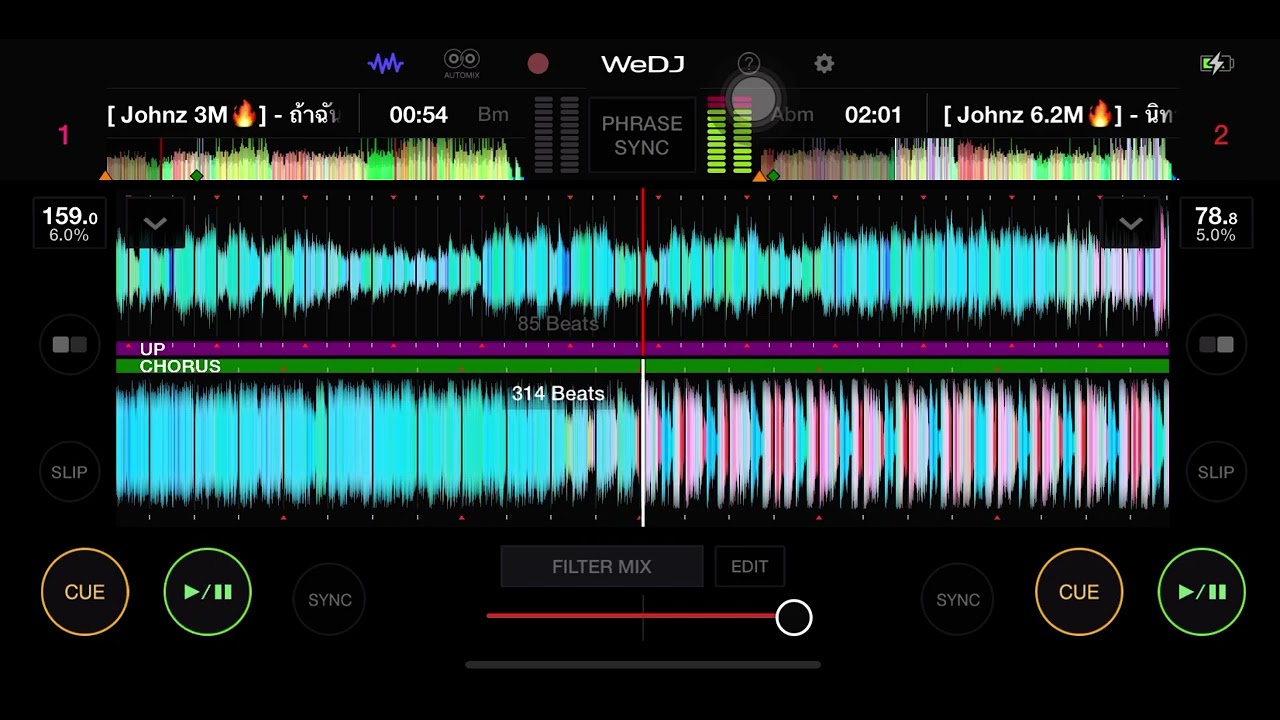Open the Automix feature
The image size is (1280, 720).
click(x=462, y=64)
